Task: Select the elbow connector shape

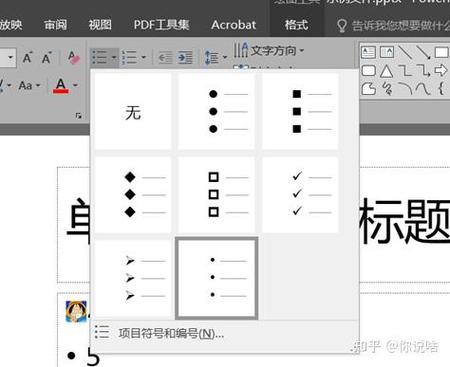Action: pyautogui.click(x=405, y=70)
